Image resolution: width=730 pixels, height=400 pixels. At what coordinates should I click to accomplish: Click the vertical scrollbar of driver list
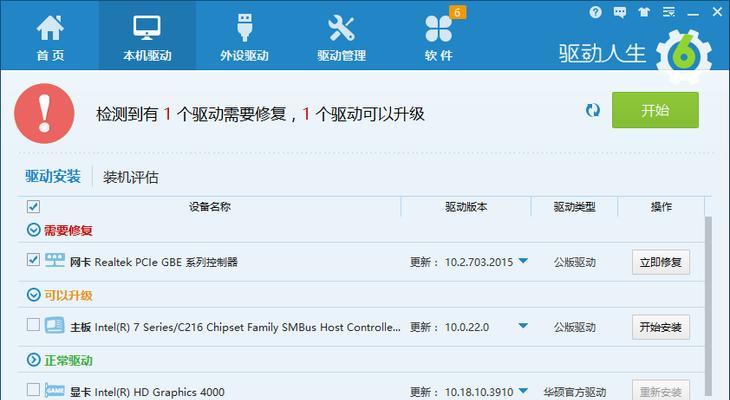pos(709,305)
